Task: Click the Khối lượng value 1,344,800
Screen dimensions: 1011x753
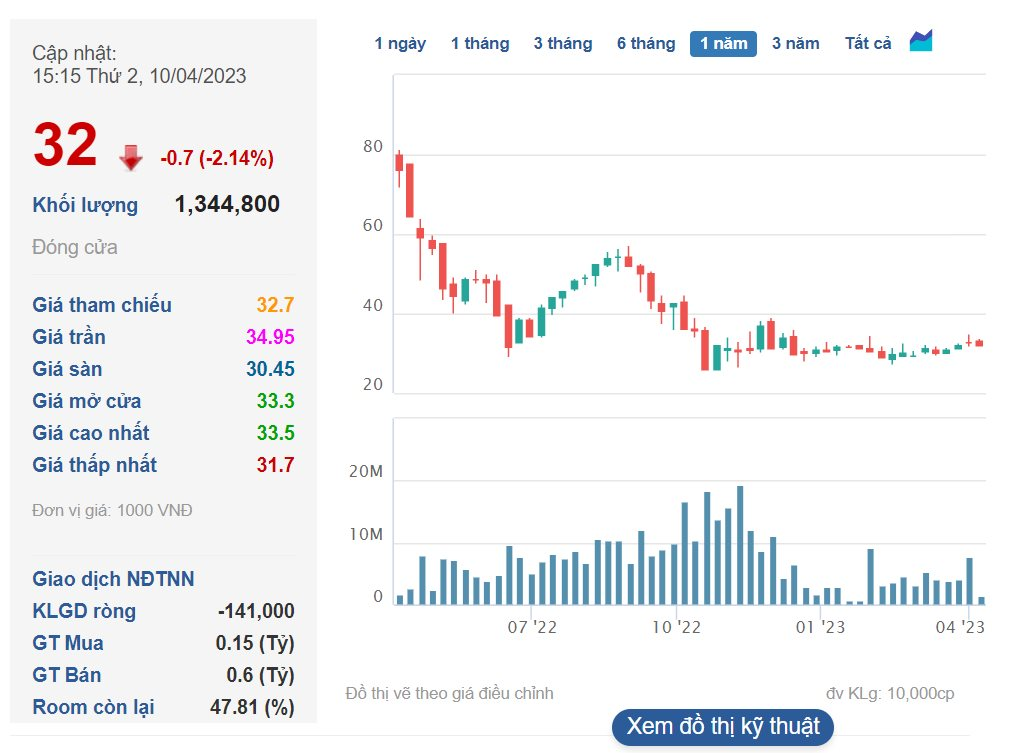Action: [227, 205]
